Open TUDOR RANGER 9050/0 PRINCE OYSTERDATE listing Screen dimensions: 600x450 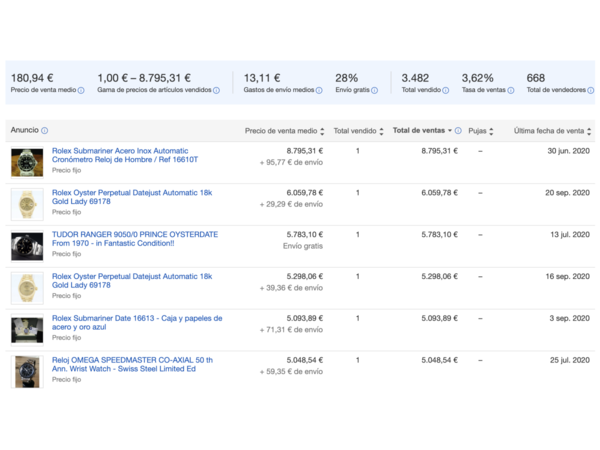click(135, 239)
